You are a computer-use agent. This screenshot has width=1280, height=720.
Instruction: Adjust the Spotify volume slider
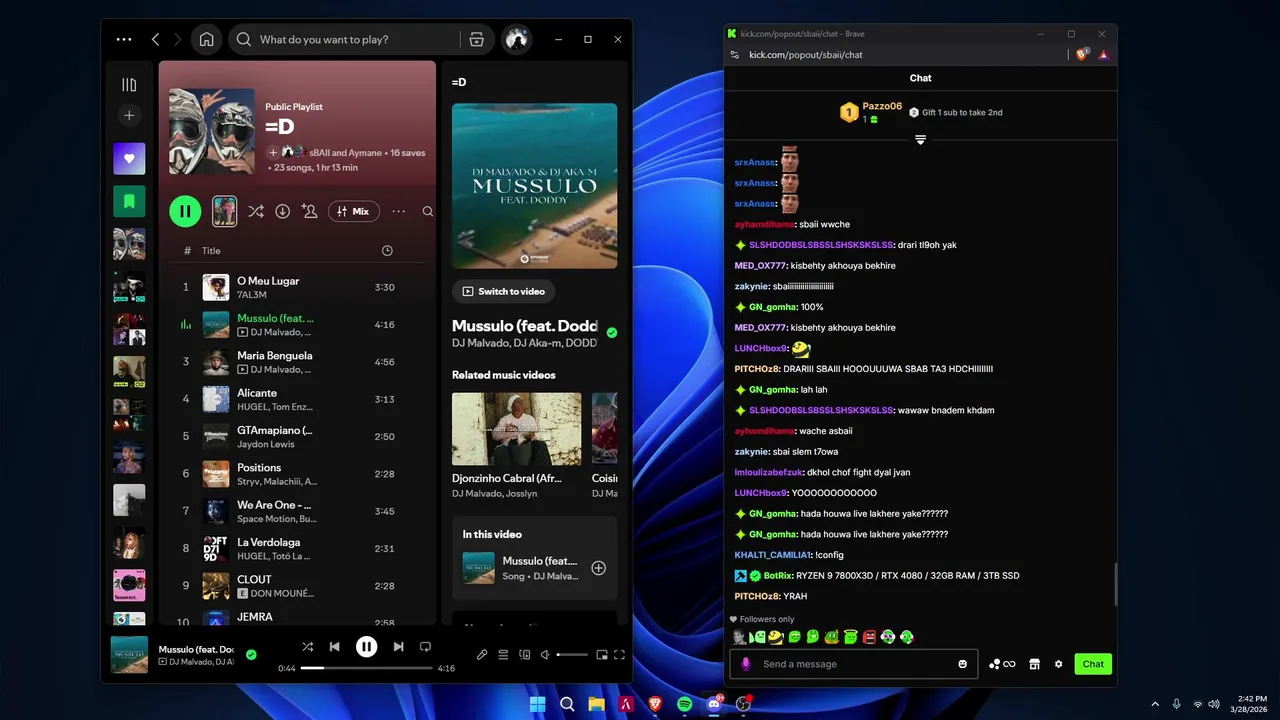572,655
